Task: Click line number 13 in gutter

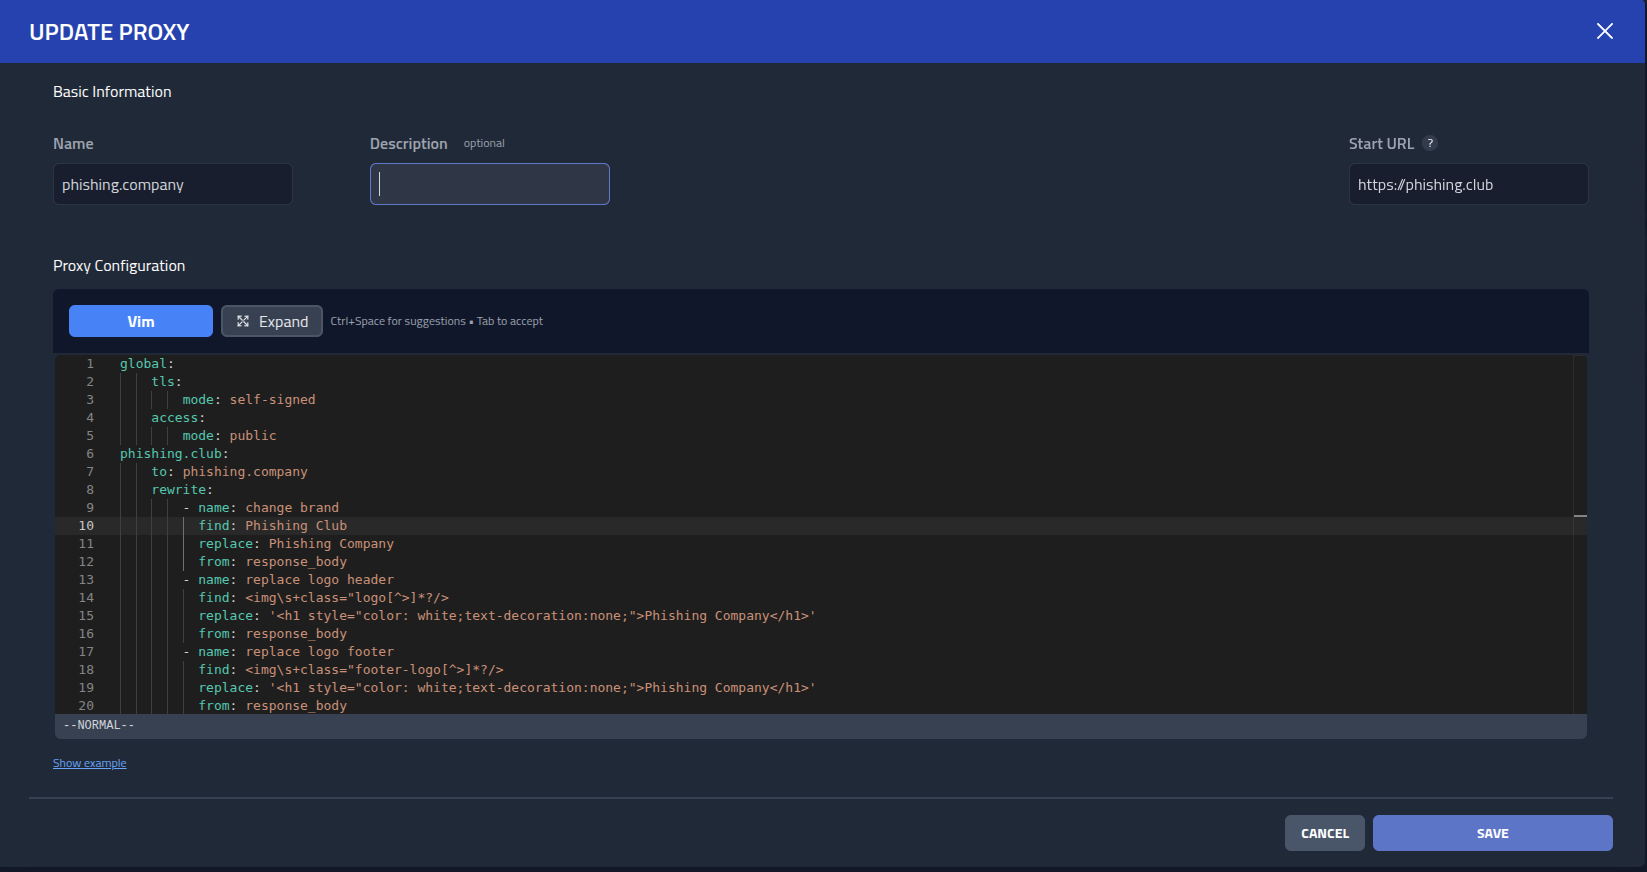Action: tap(86, 580)
